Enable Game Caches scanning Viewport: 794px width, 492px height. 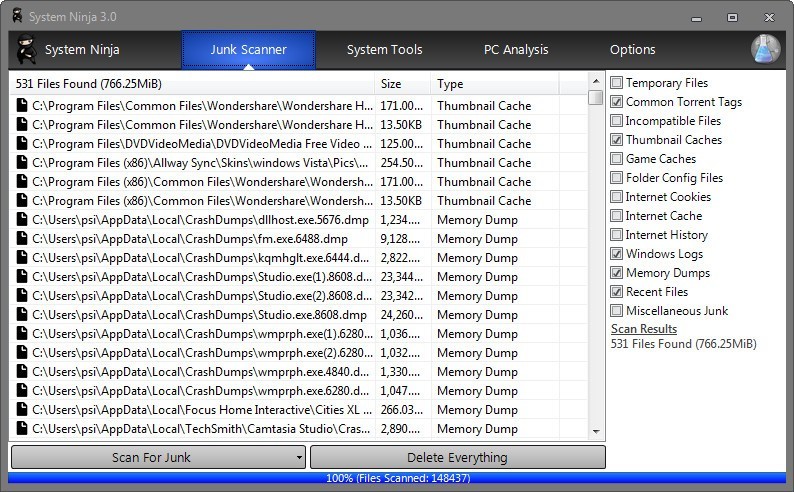616,158
